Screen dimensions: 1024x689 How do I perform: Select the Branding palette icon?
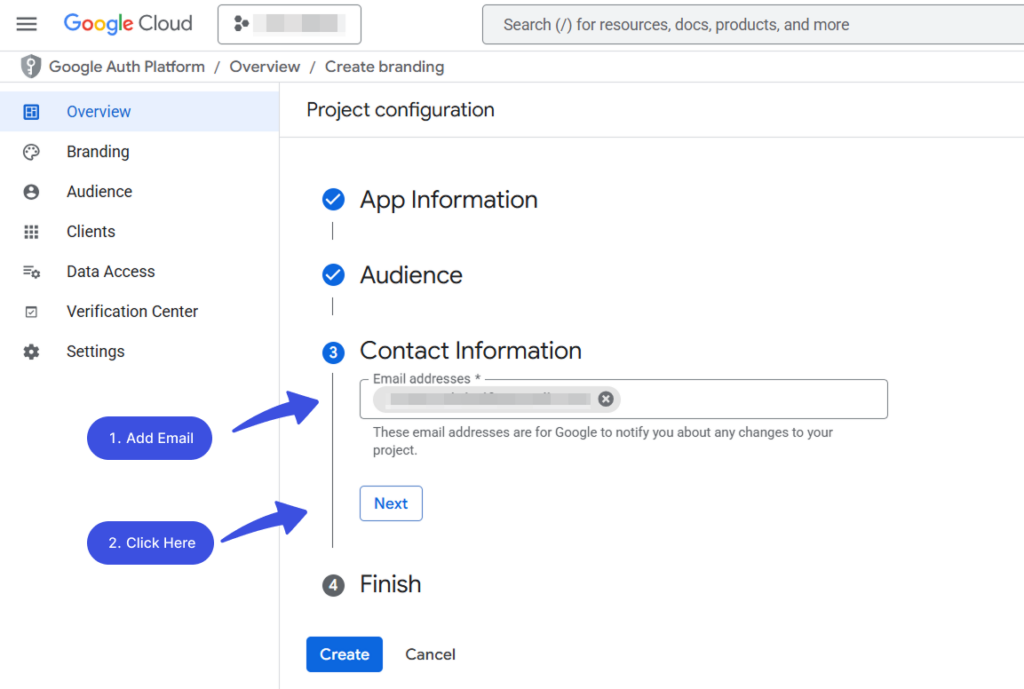tap(31, 151)
